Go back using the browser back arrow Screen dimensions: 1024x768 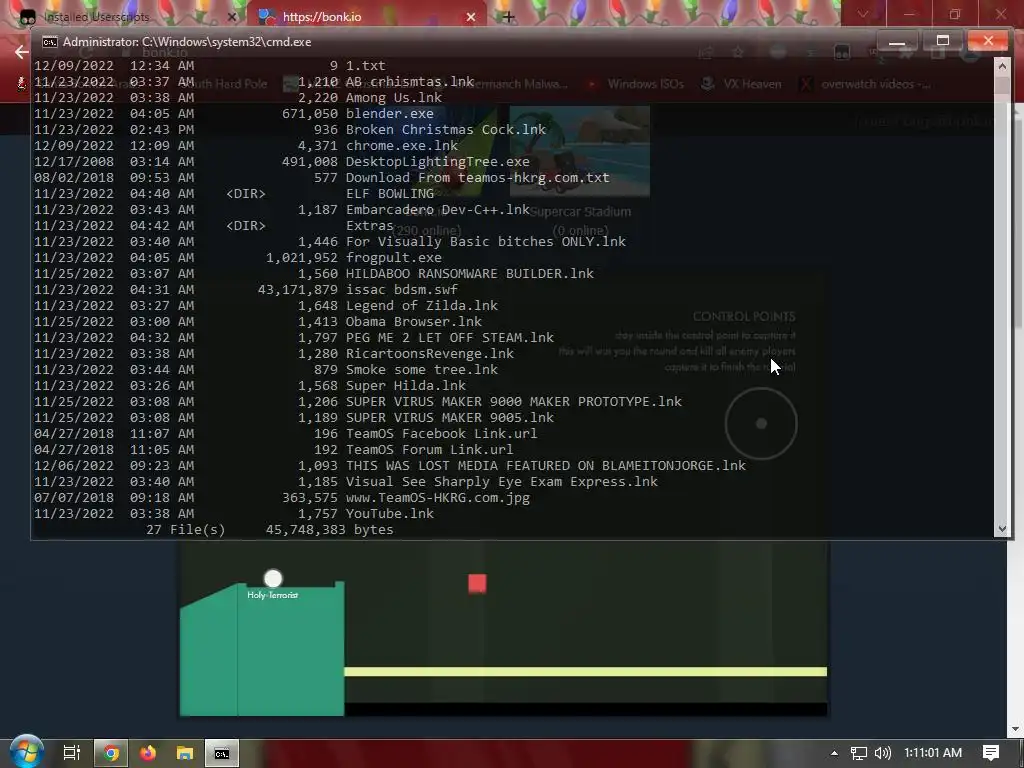click(x=21, y=52)
